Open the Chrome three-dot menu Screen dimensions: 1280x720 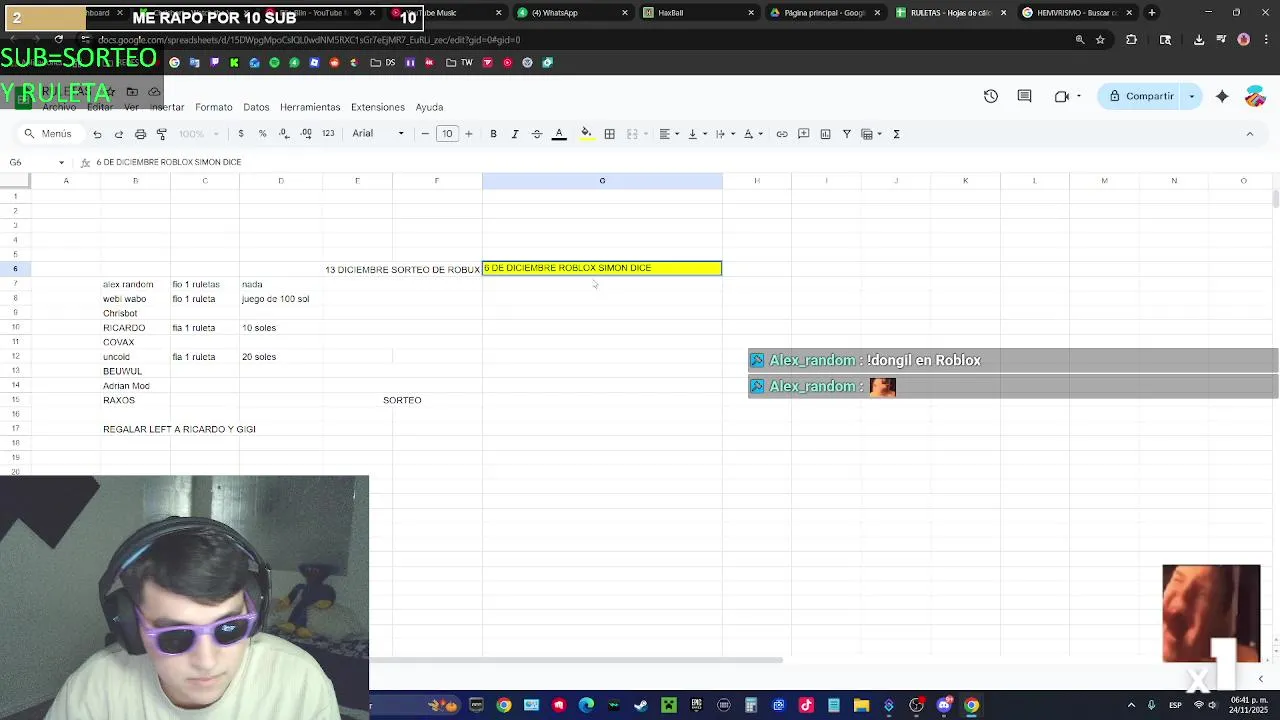pos(1265,40)
